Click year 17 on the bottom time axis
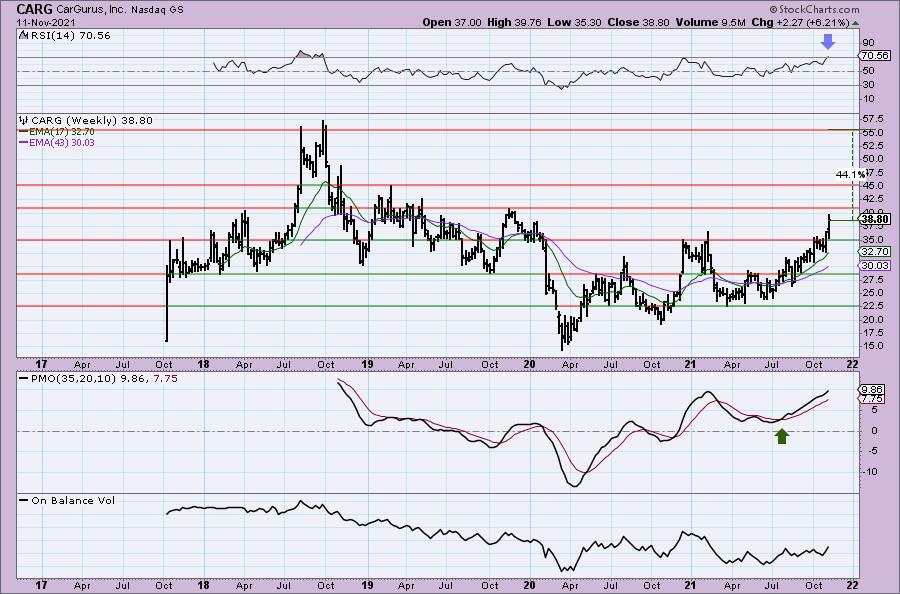Screen dimensions: 900x594 pyautogui.click(x=41, y=585)
